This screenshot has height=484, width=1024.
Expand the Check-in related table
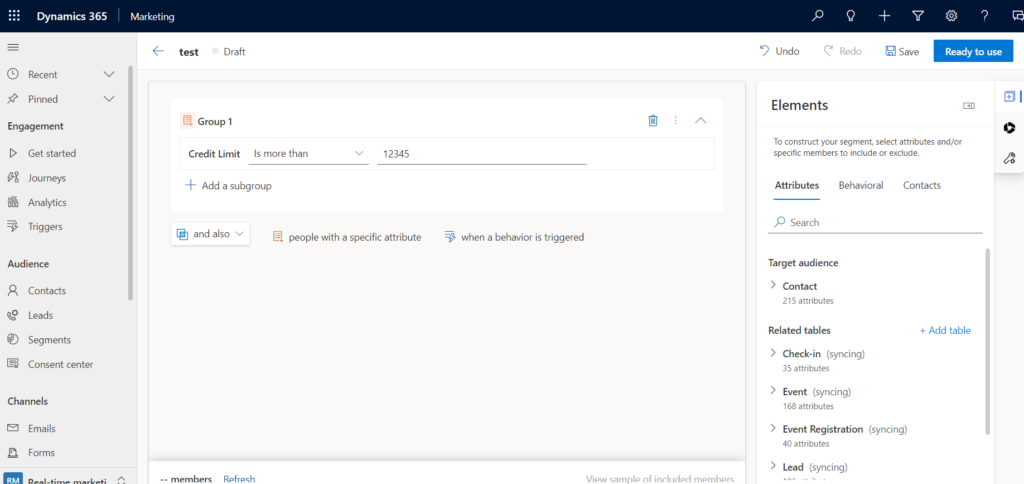773,353
